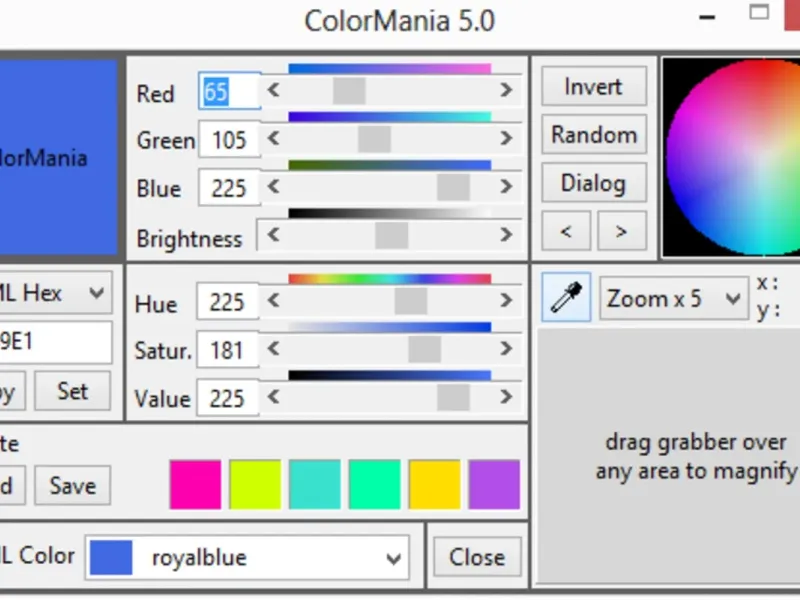Click the Satur. slider left arrow
The width and height of the screenshot is (800, 600).
click(x=273, y=349)
